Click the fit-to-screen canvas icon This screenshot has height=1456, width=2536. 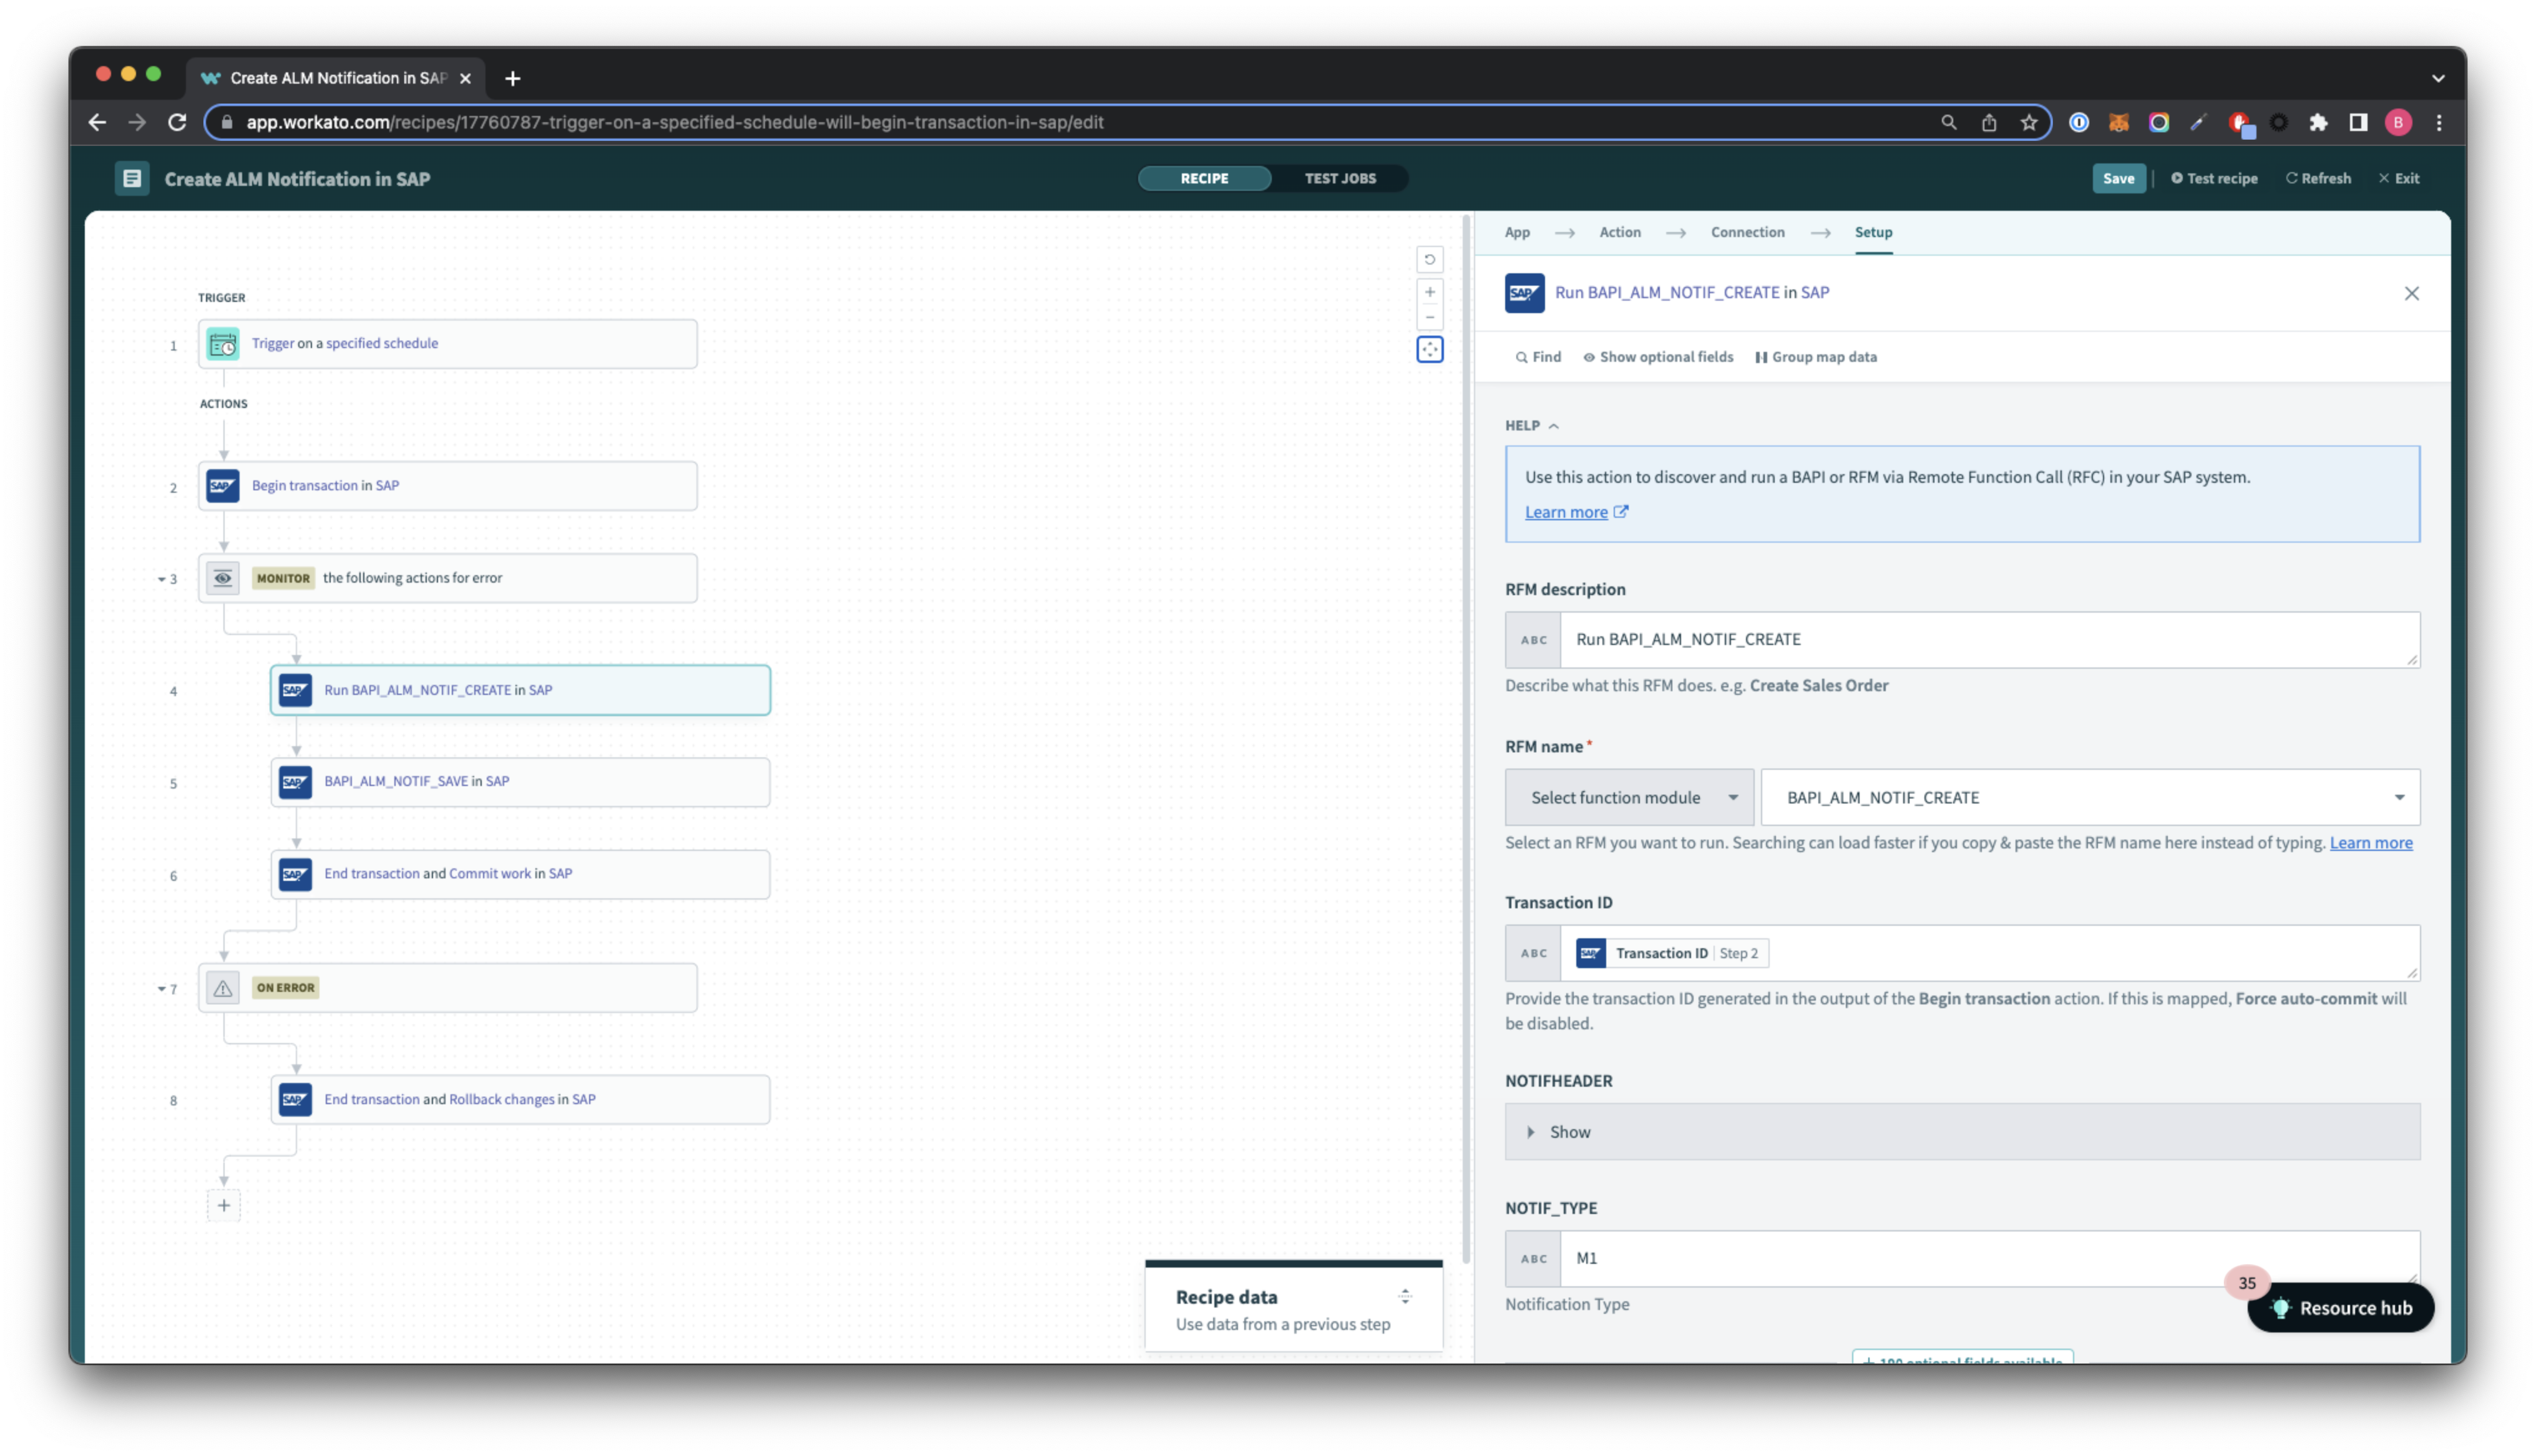pyautogui.click(x=1429, y=350)
